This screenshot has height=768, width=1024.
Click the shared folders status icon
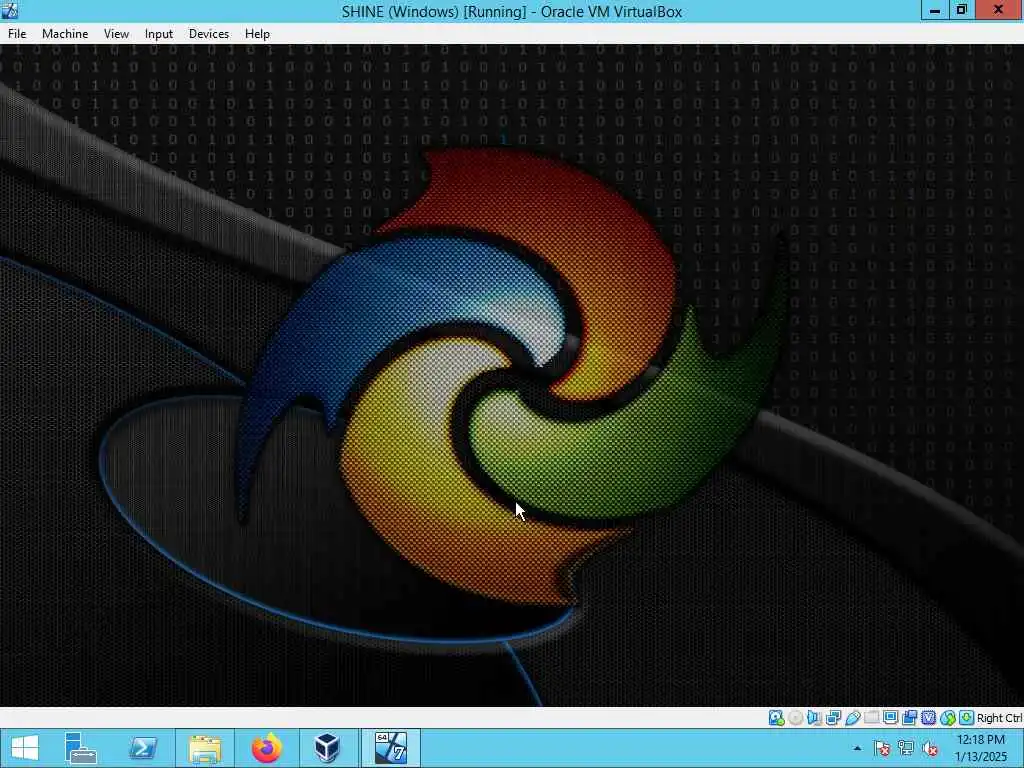[x=871, y=718]
